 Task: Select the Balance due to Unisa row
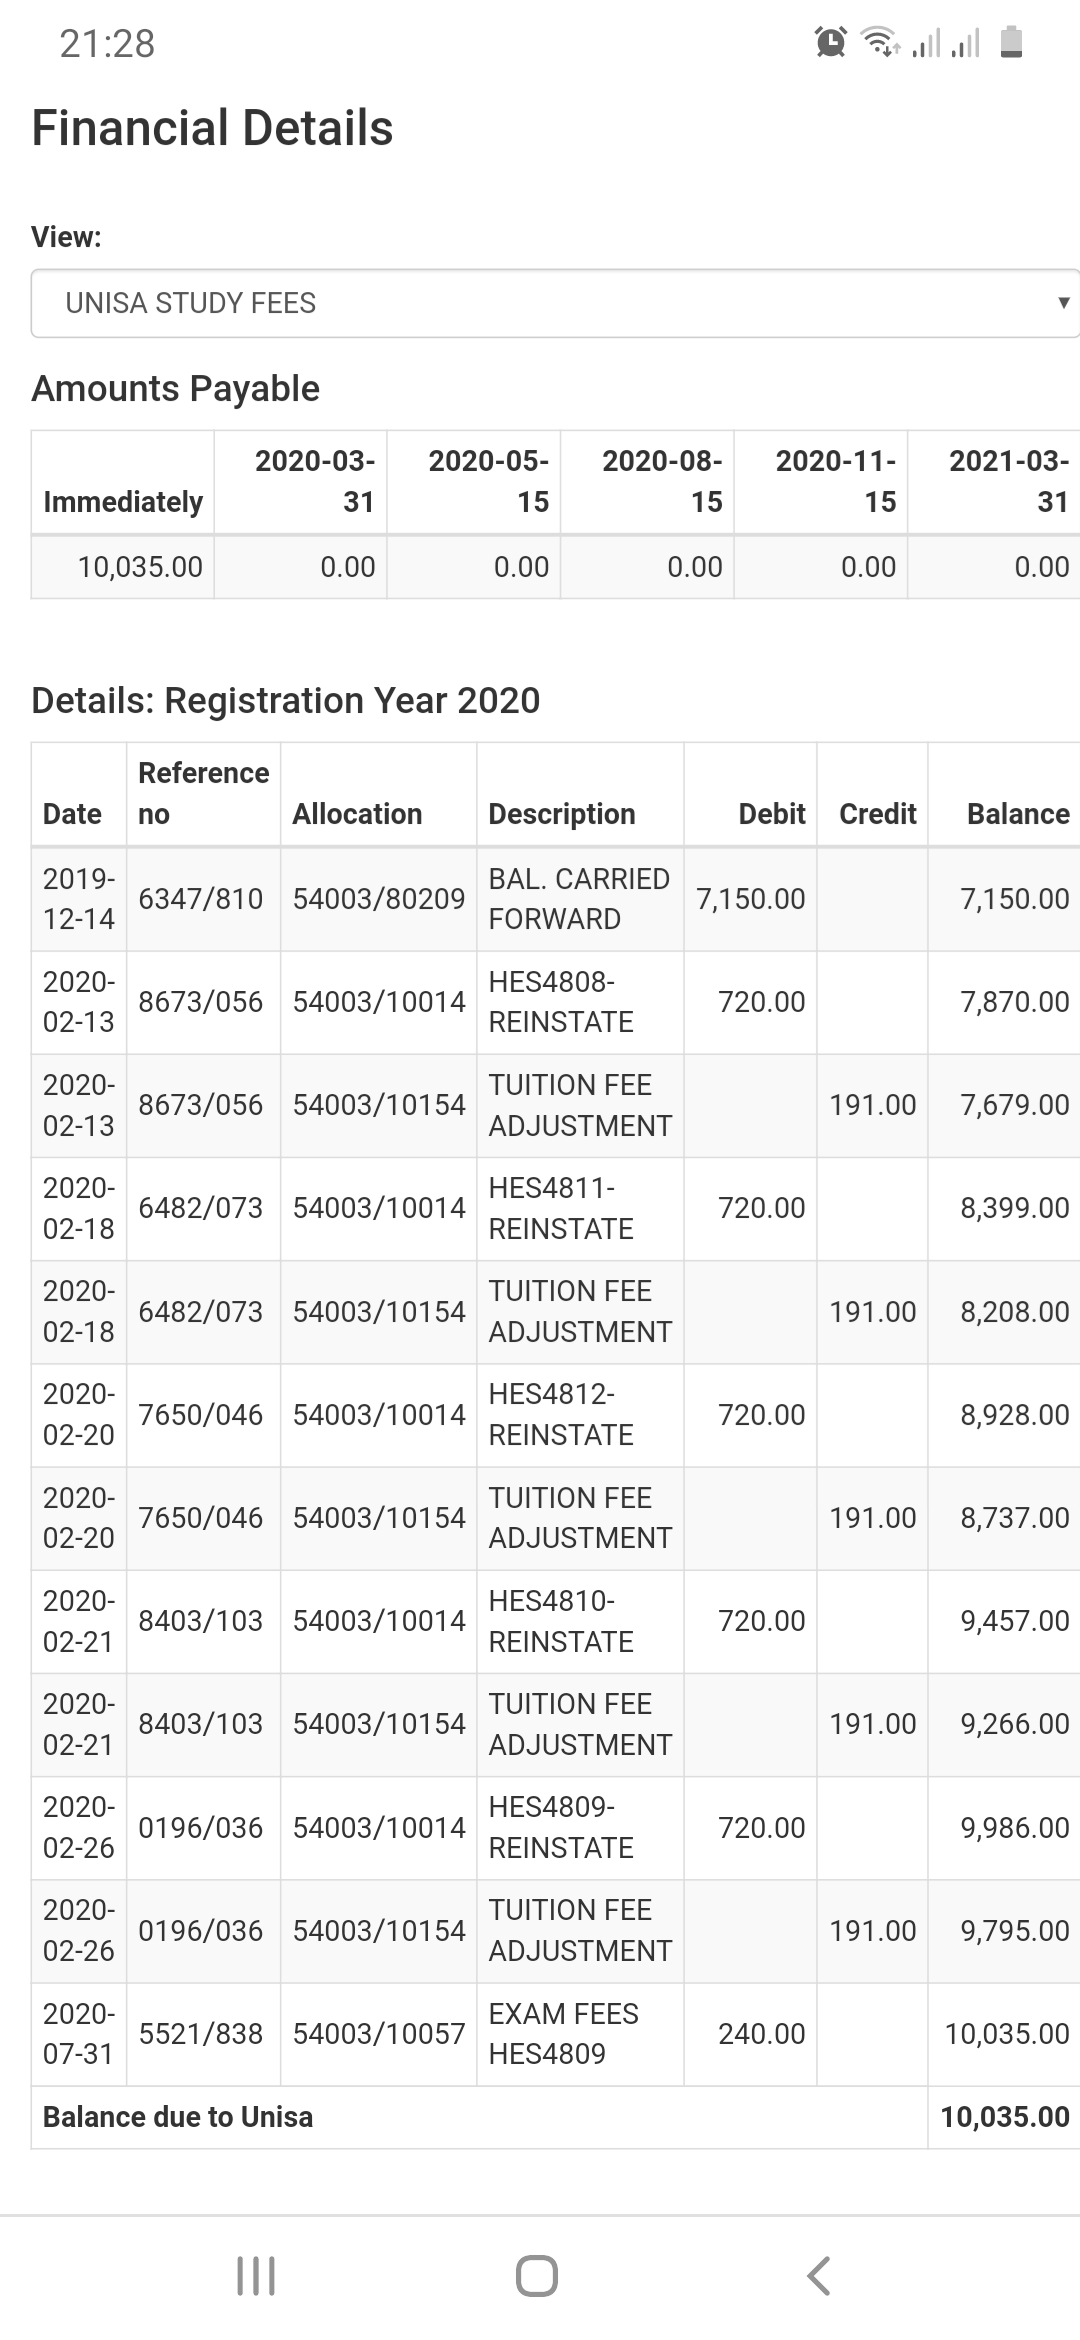[177, 2117]
